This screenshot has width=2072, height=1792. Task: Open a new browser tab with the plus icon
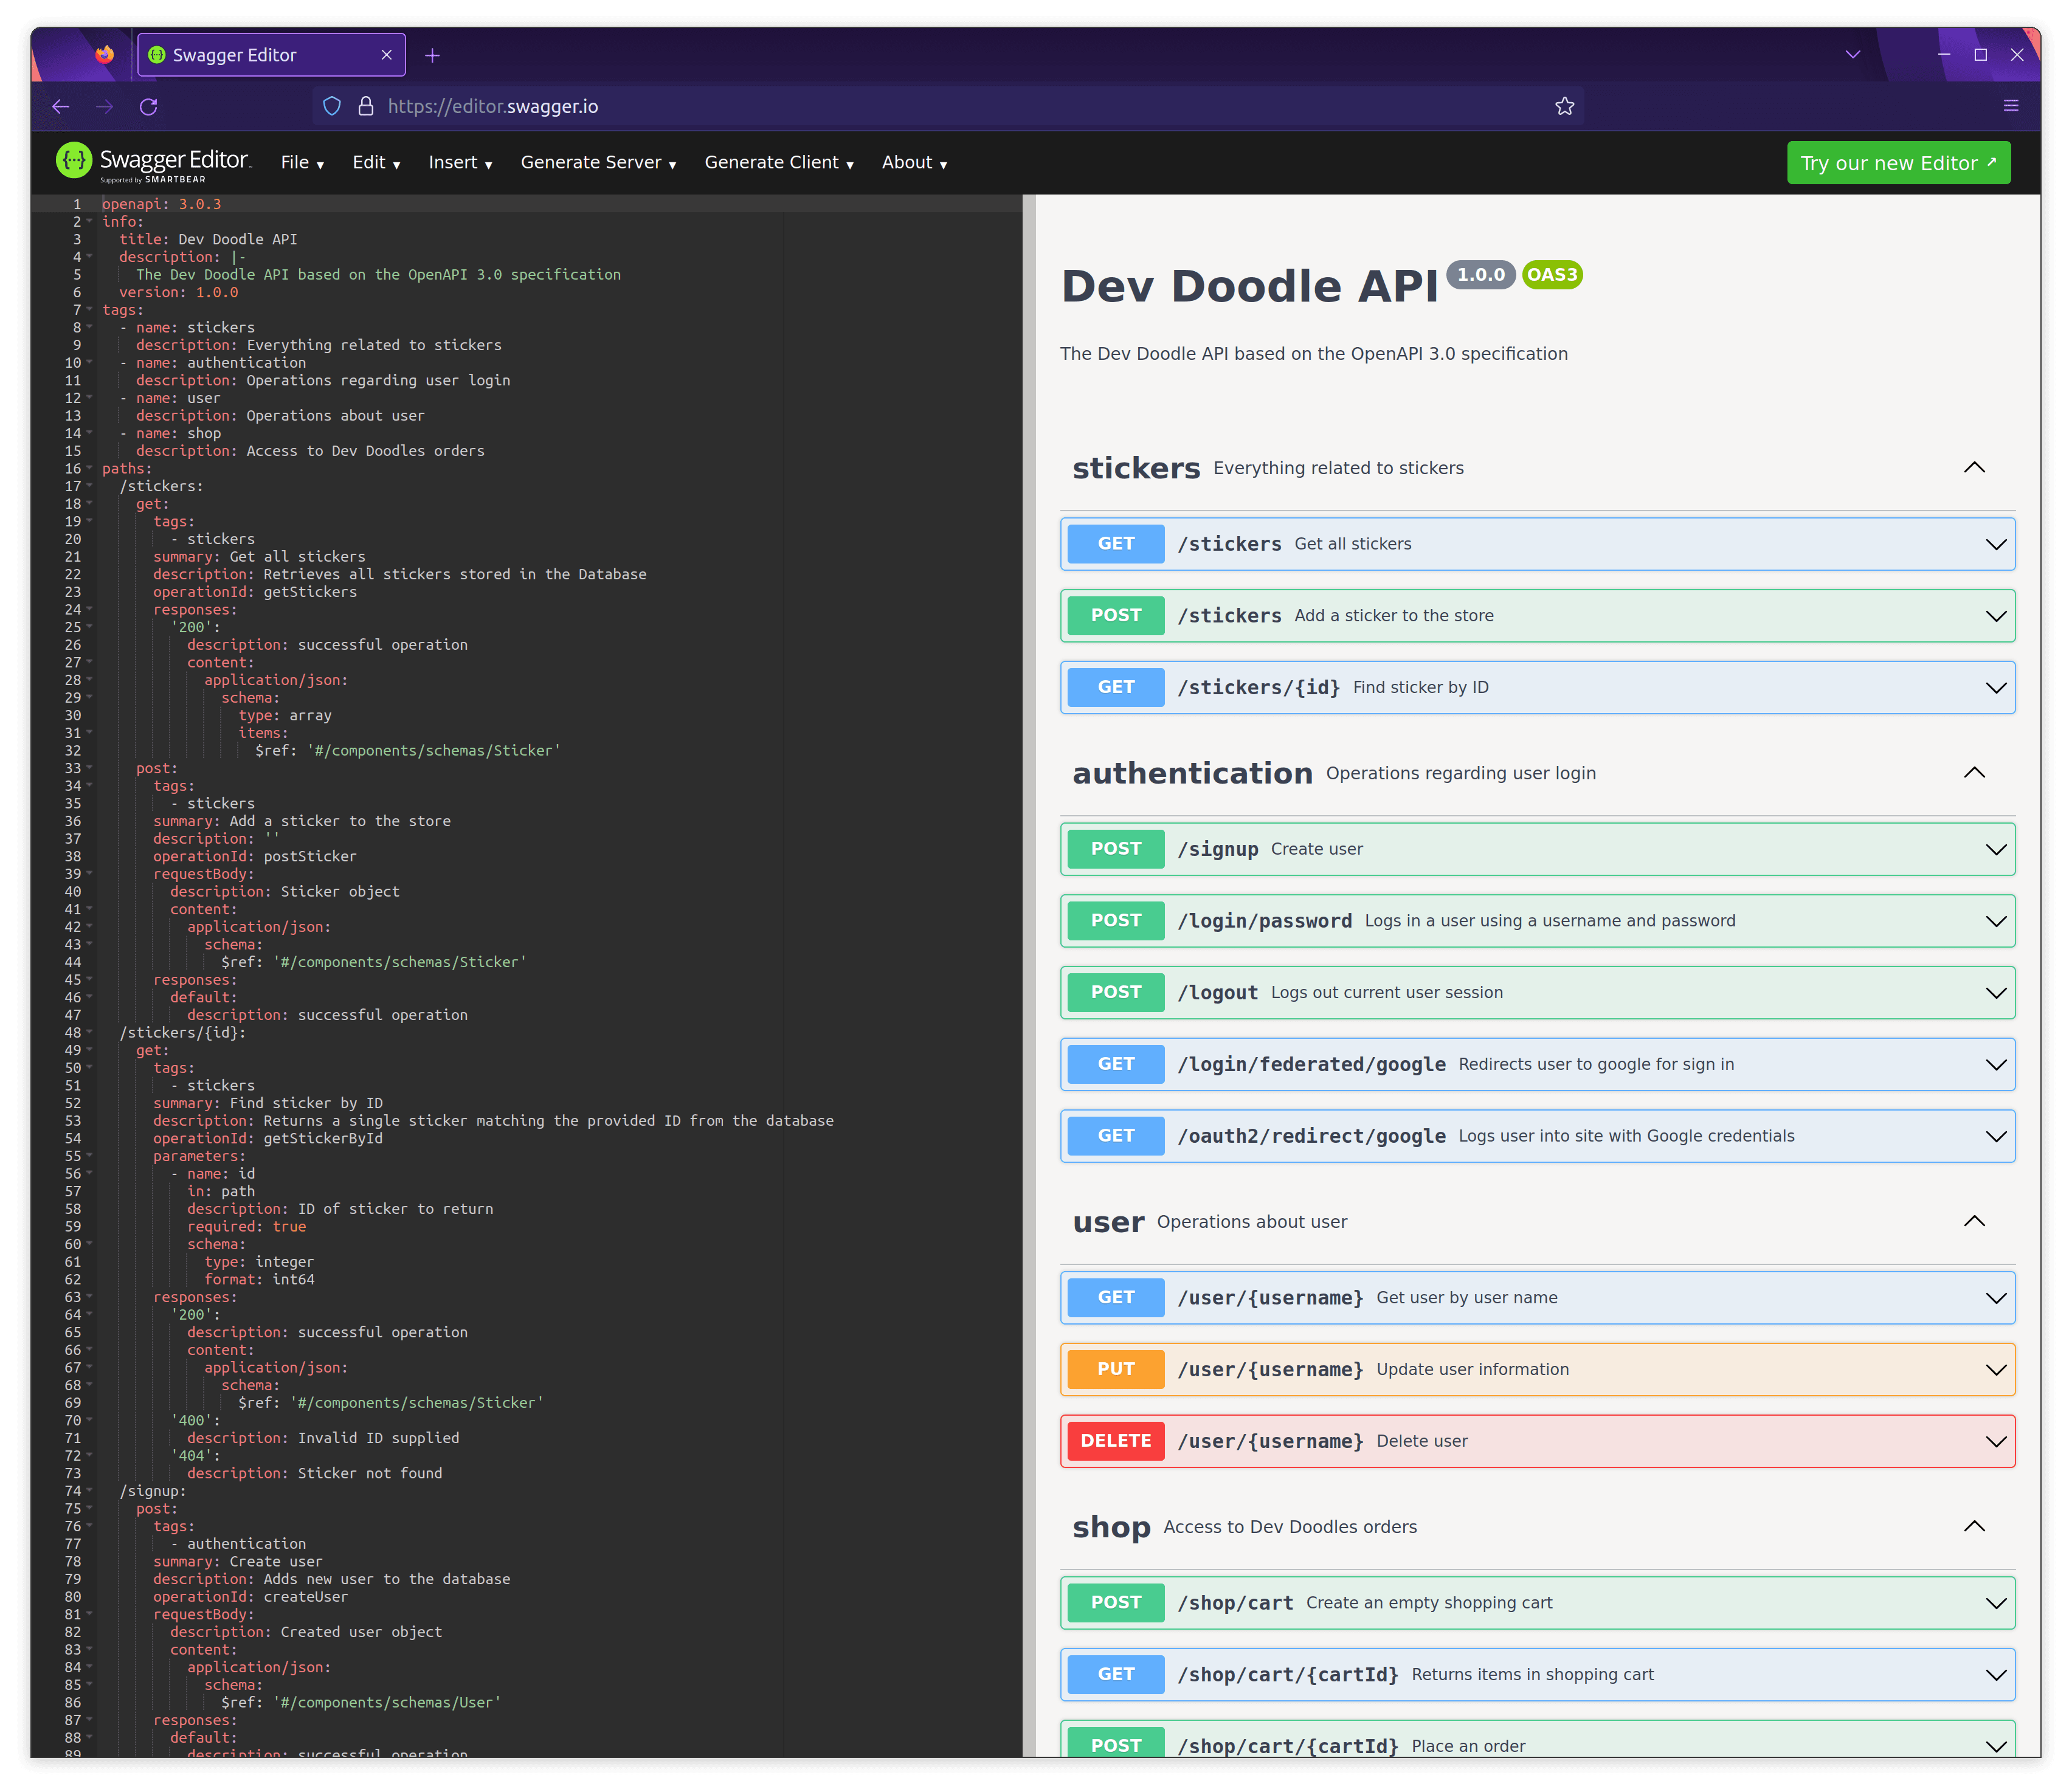point(432,55)
